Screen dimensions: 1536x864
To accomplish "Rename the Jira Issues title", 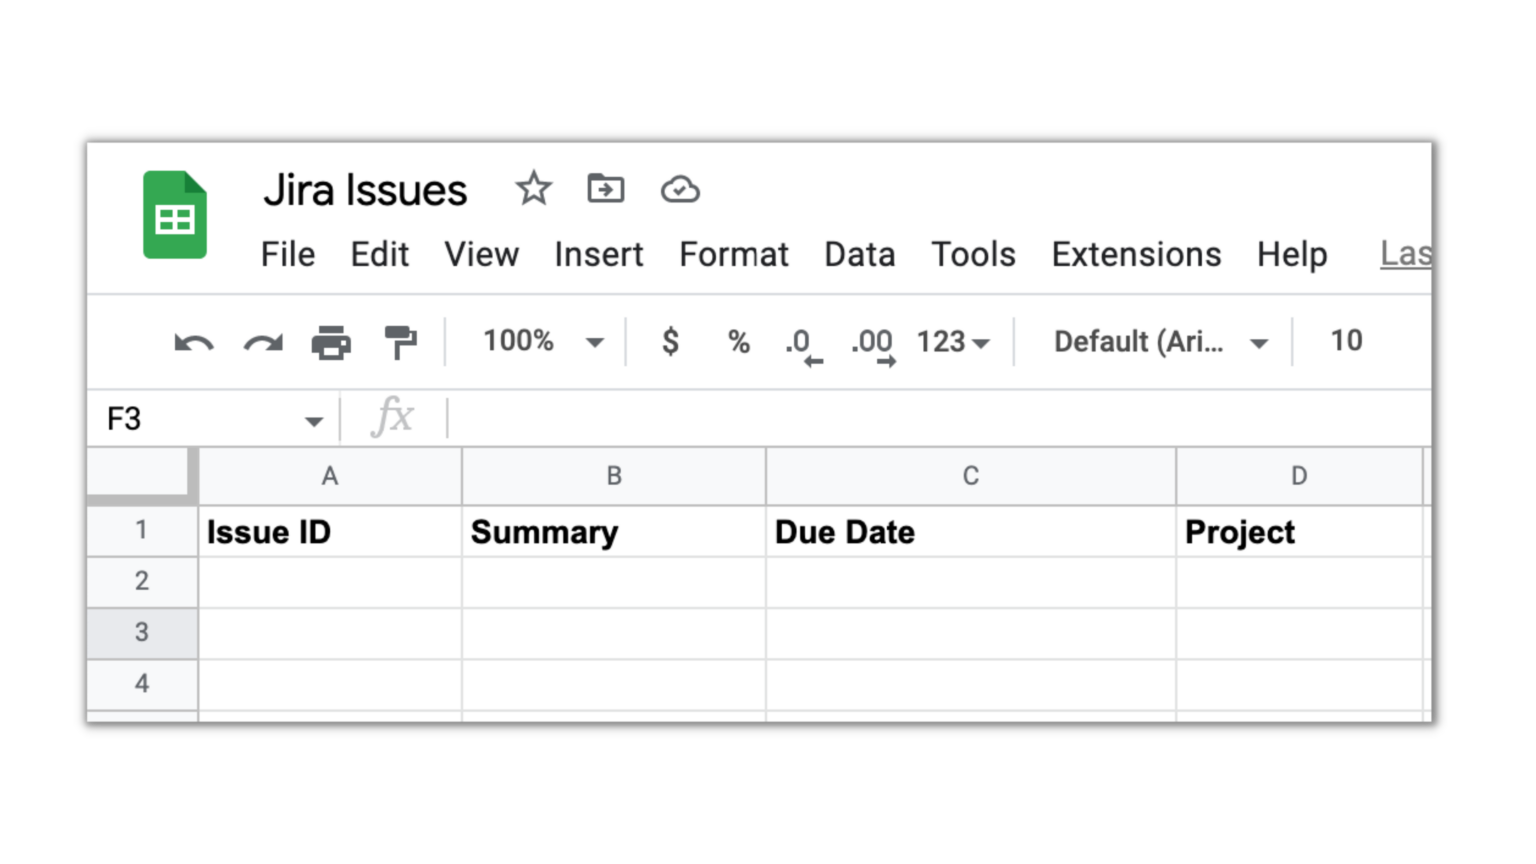I will tap(365, 190).
